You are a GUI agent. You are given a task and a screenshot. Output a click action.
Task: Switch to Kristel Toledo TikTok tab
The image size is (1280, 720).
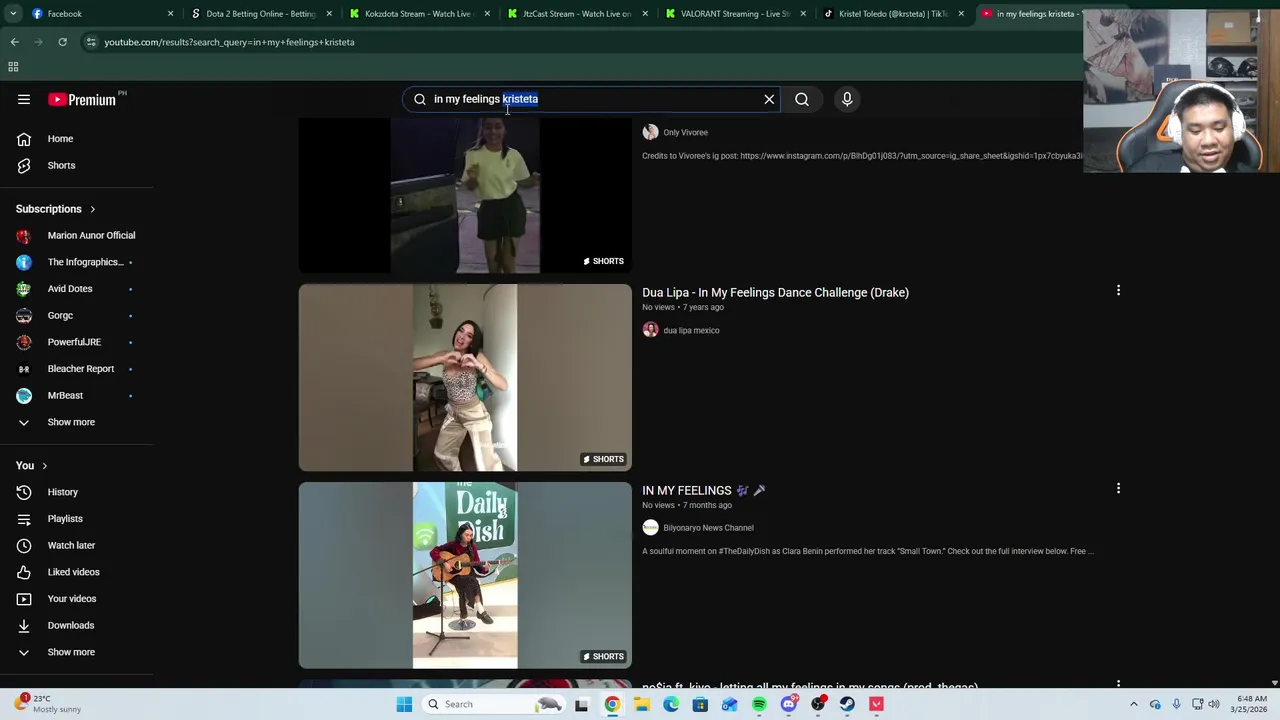tap(893, 14)
